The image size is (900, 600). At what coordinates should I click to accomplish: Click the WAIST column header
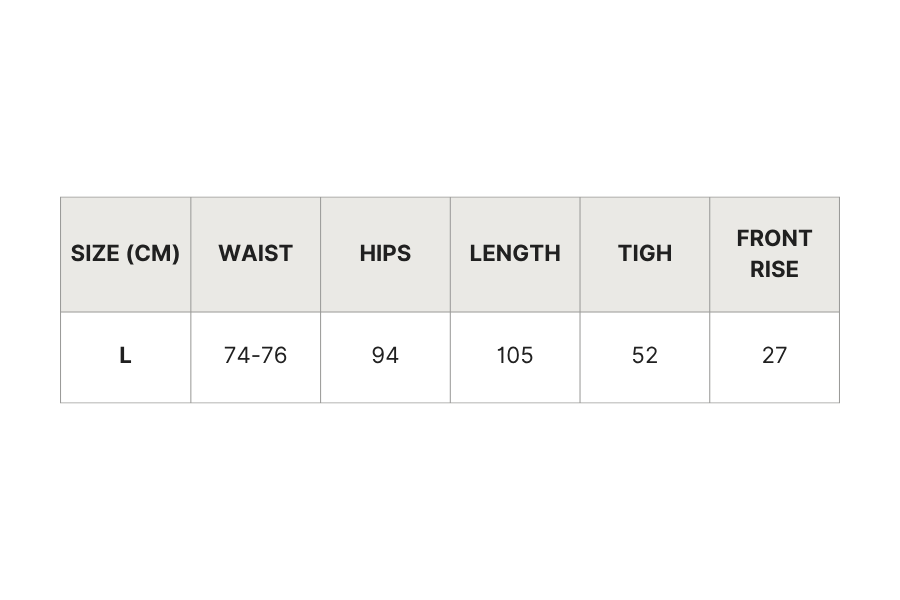(255, 254)
